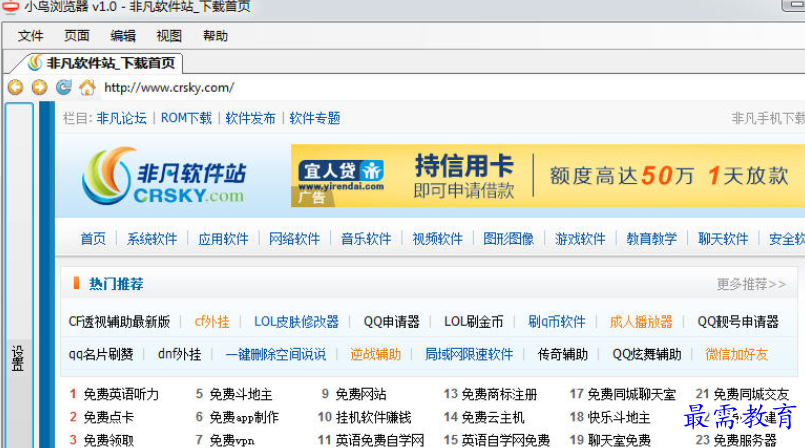Open the 软件专题 link
The width and height of the screenshot is (805, 448).
point(315,119)
